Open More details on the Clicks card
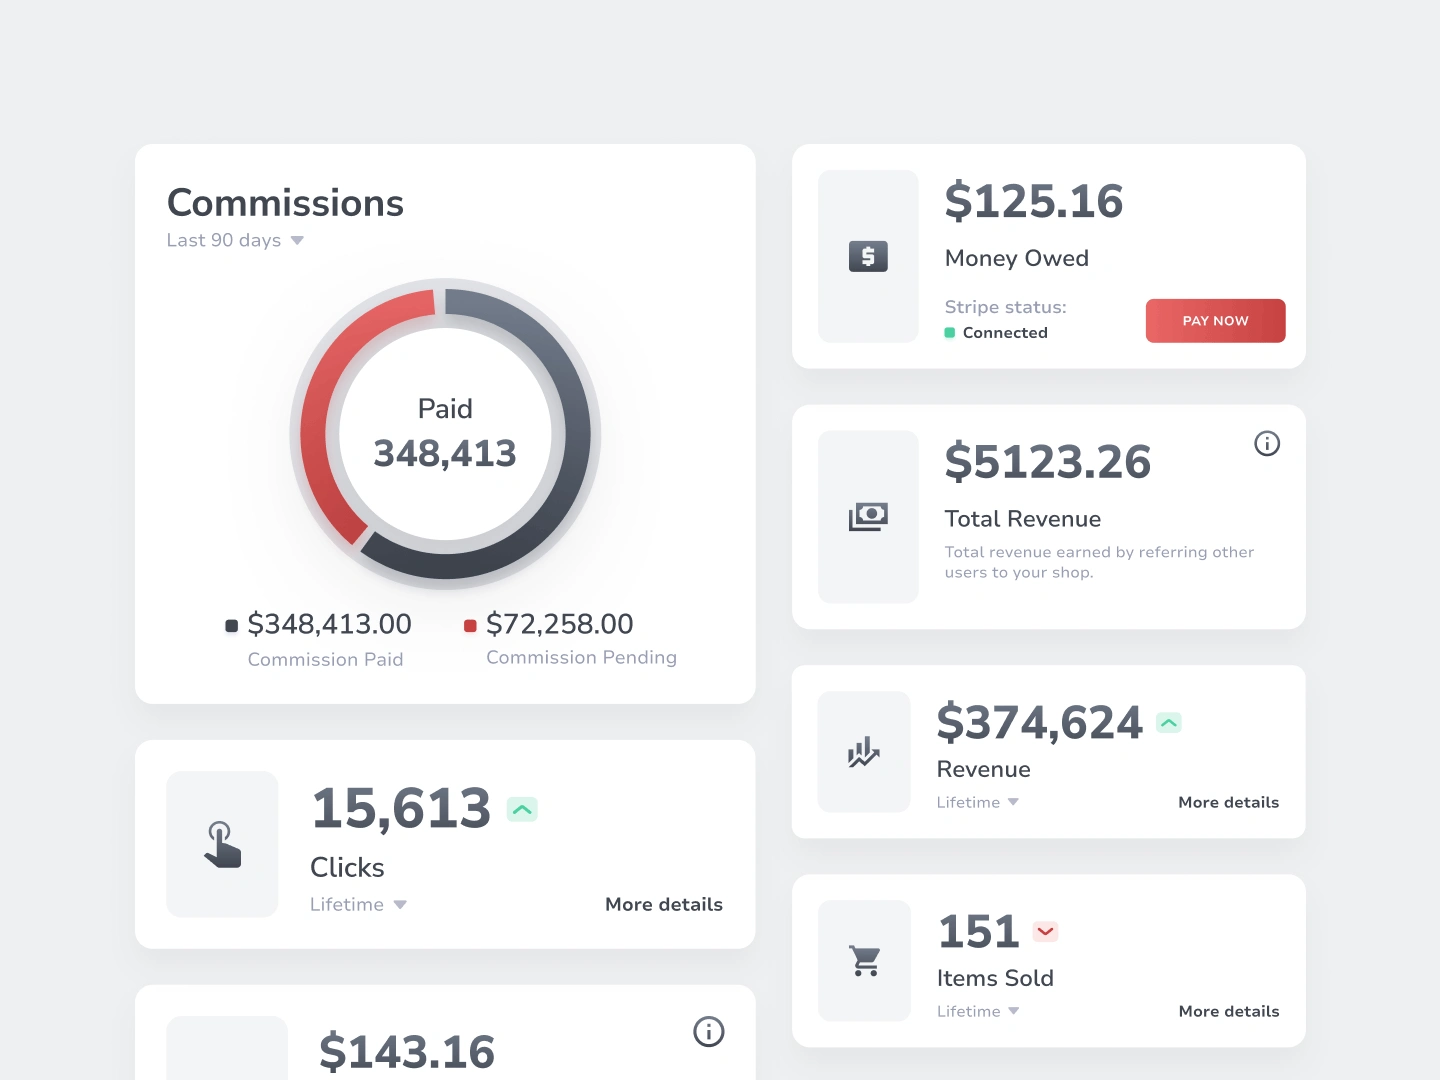The height and width of the screenshot is (1080, 1440). (663, 904)
